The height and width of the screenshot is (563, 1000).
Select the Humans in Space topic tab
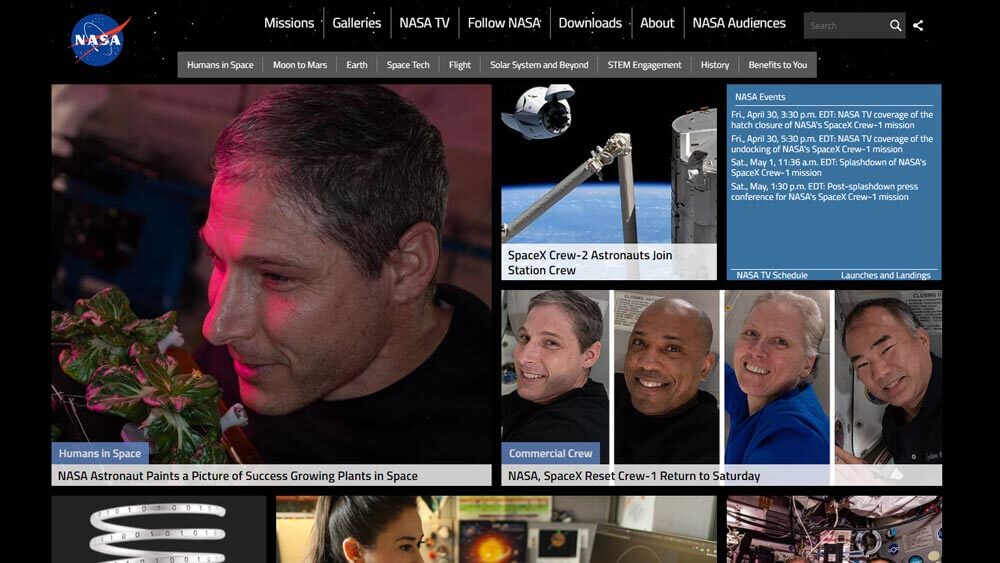coord(220,64)
